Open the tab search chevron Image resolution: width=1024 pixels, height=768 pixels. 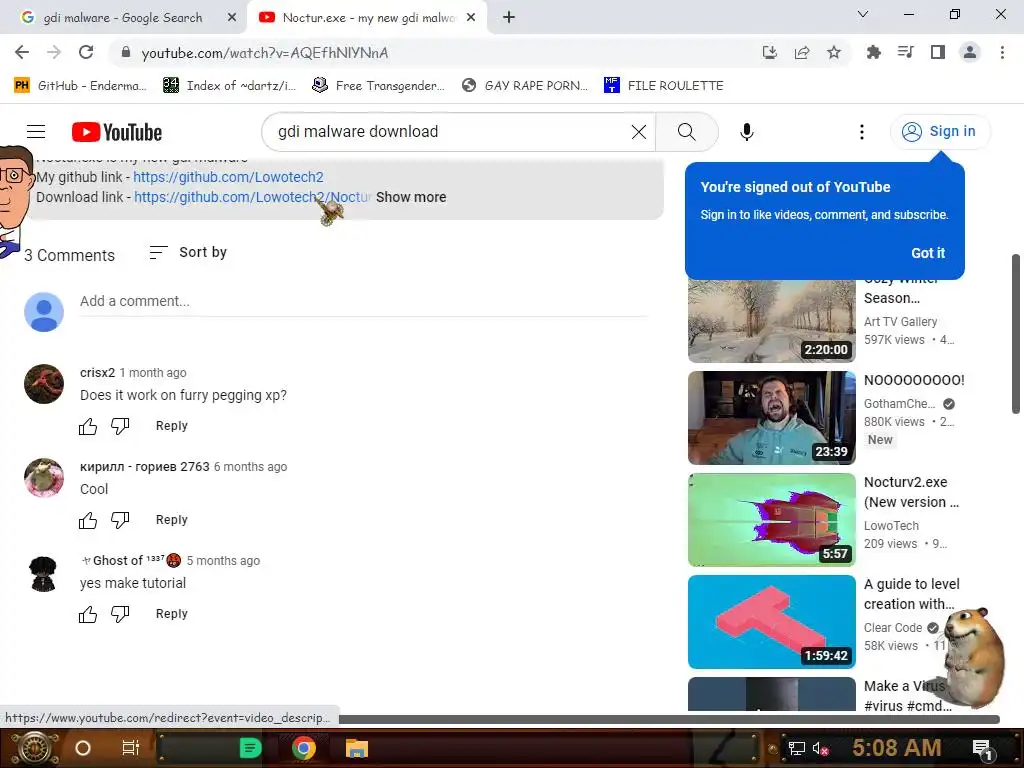tap(863, 14)
